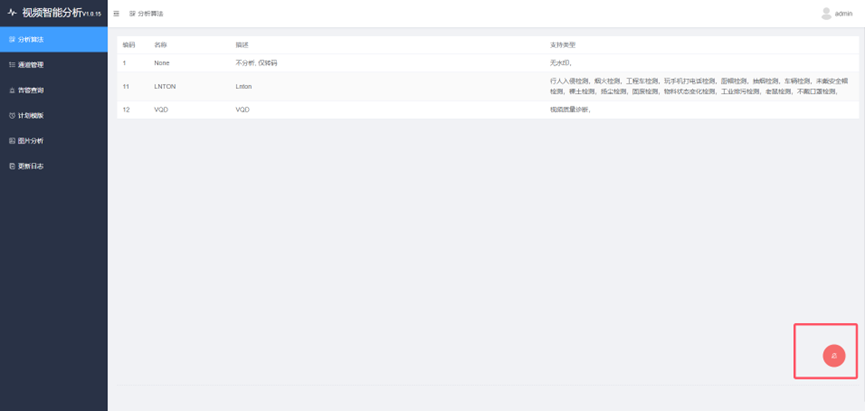The image size is (865, 411).
Task: Click the 视频质量诊断 supported type cell
Action: (570, 110)
